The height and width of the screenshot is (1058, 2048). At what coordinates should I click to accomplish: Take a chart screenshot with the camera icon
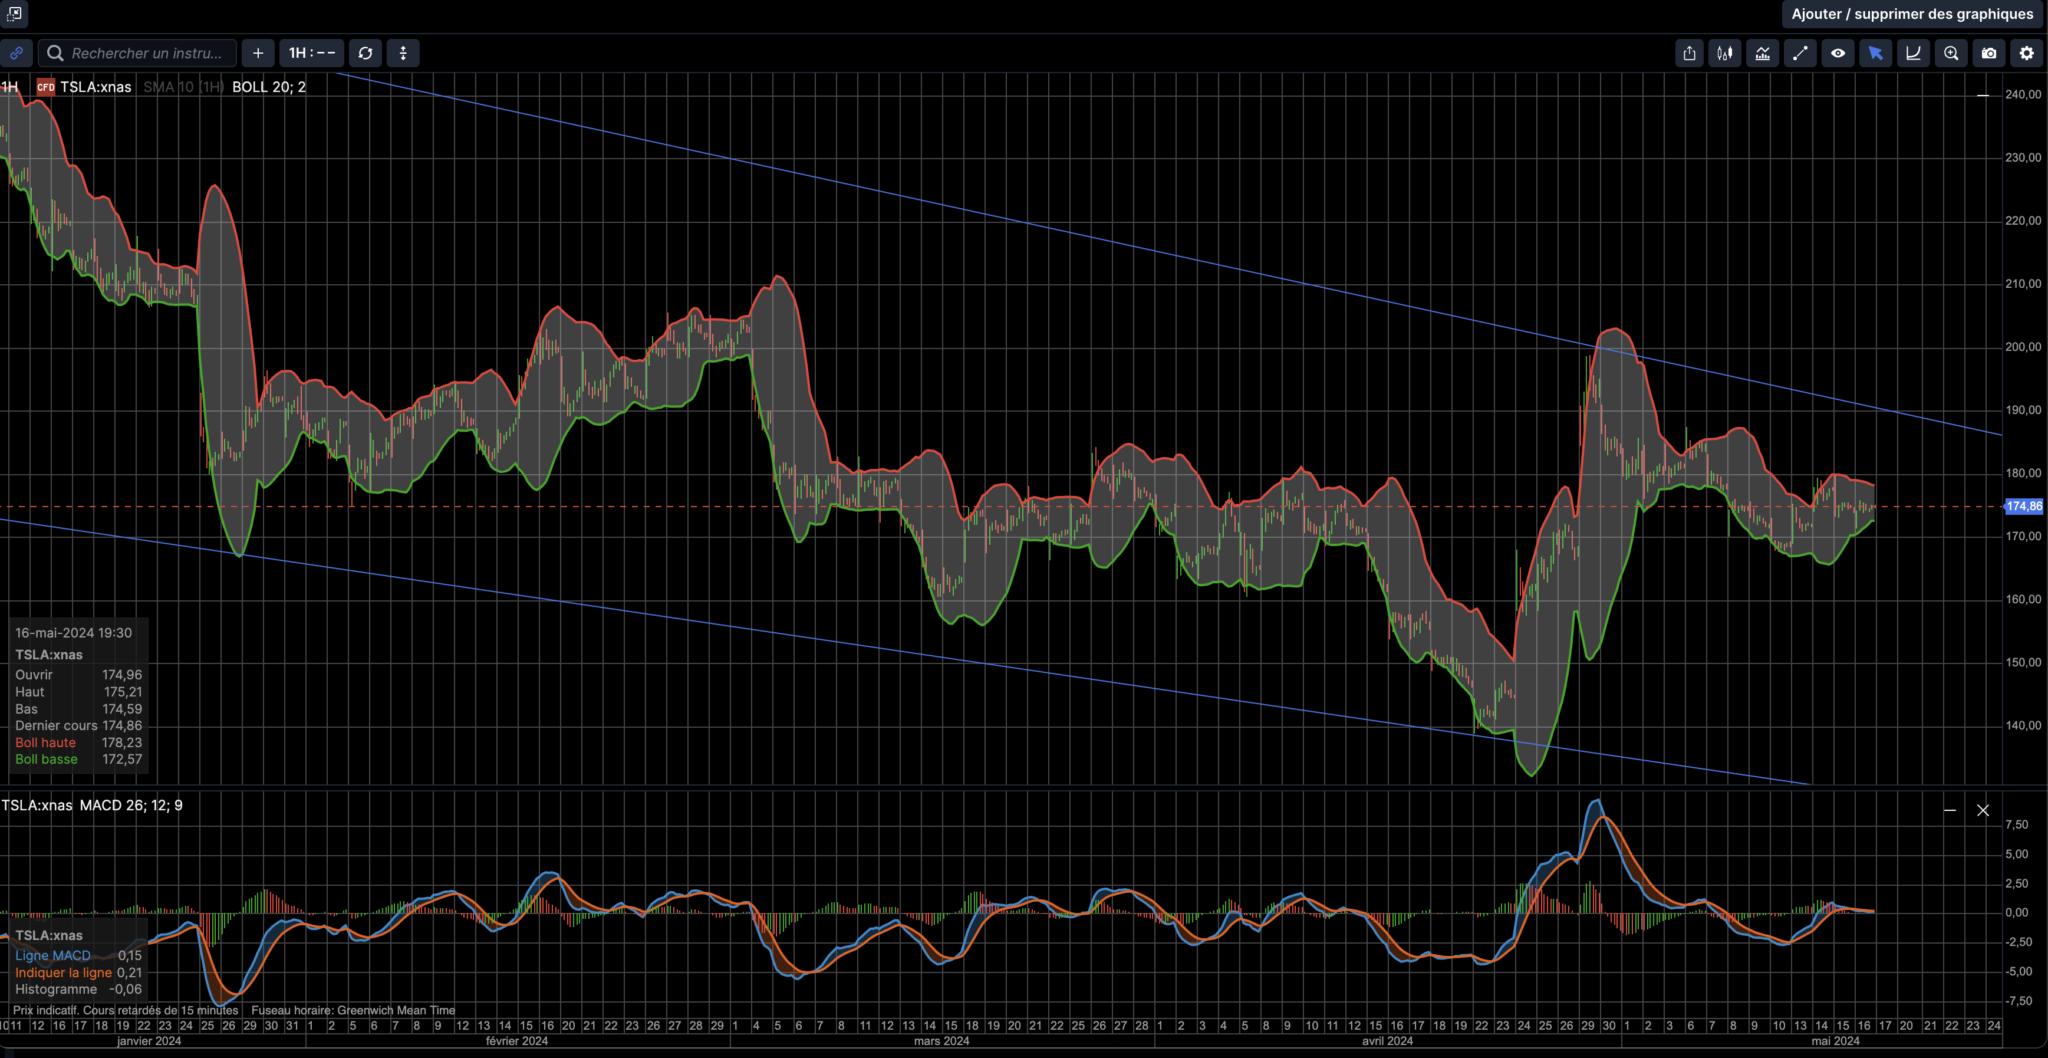1988,53
